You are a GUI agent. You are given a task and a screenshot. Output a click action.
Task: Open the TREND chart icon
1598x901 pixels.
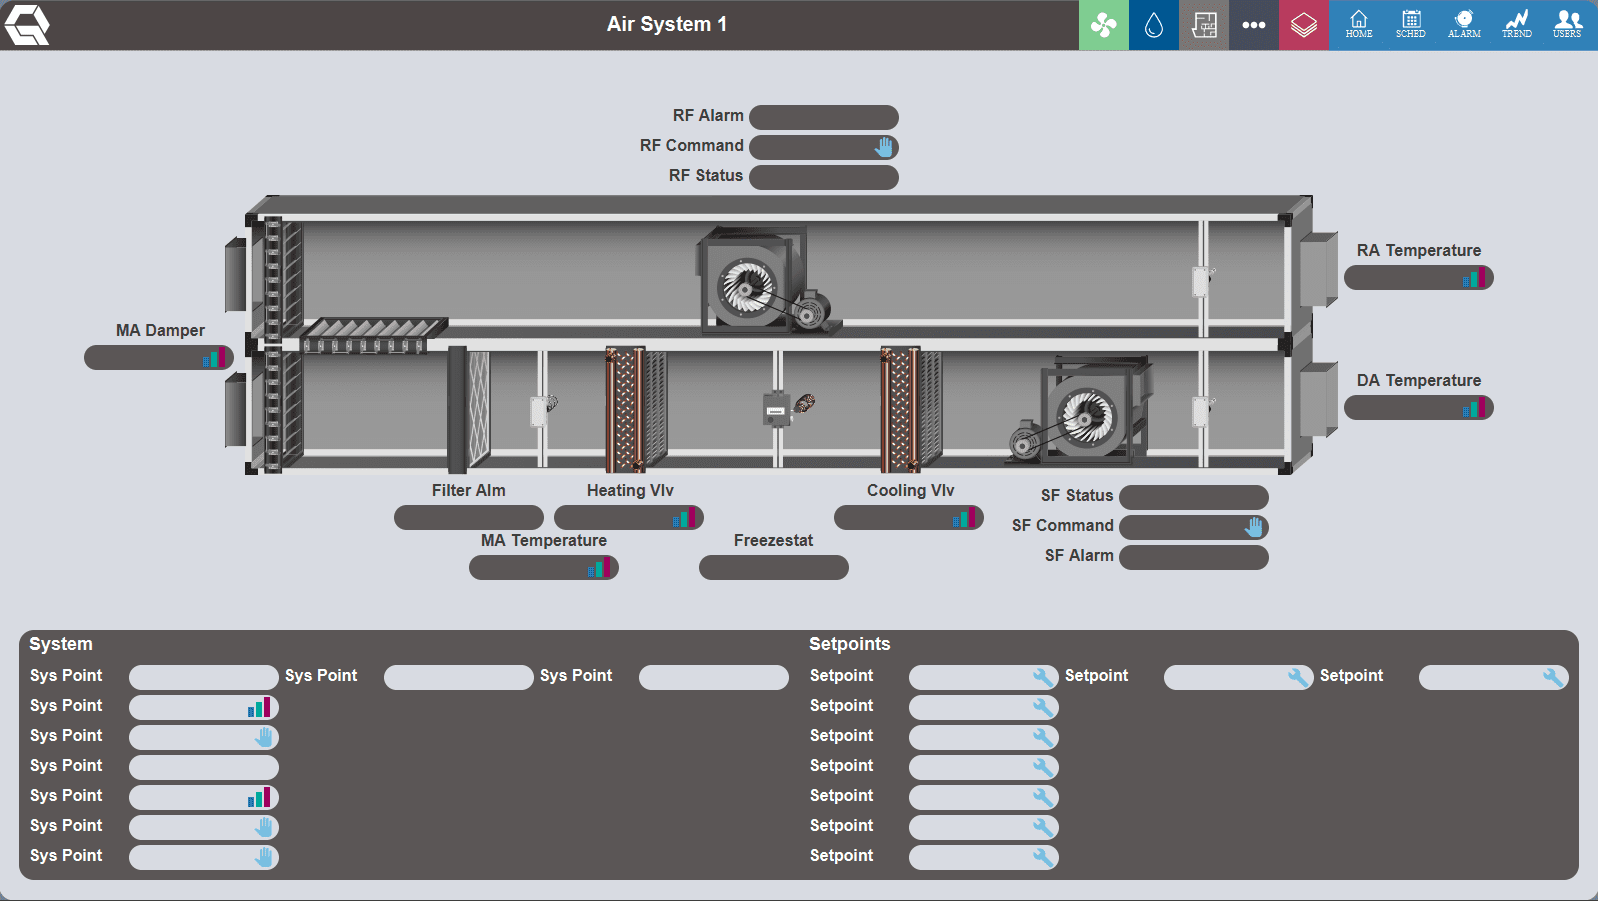[x=1516, y=25]
